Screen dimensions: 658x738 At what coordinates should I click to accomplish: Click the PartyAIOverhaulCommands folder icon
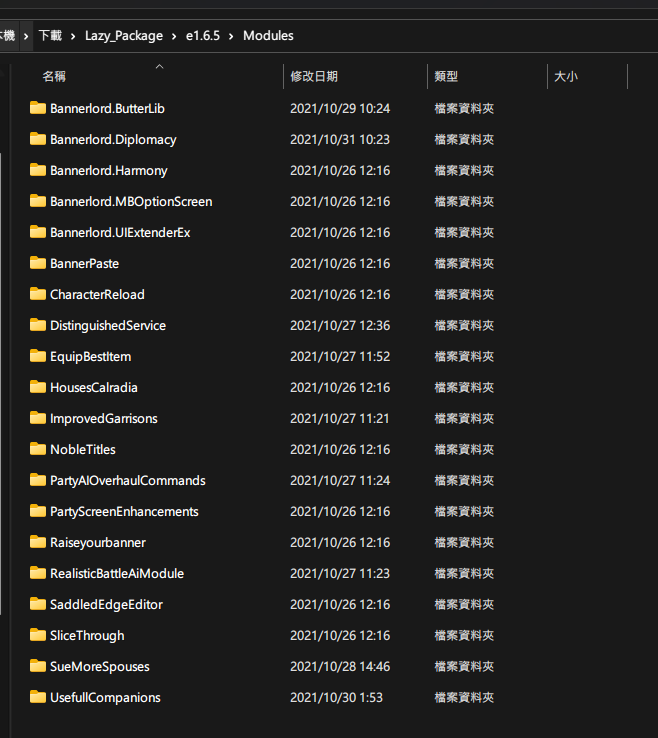tap(38, 480)
